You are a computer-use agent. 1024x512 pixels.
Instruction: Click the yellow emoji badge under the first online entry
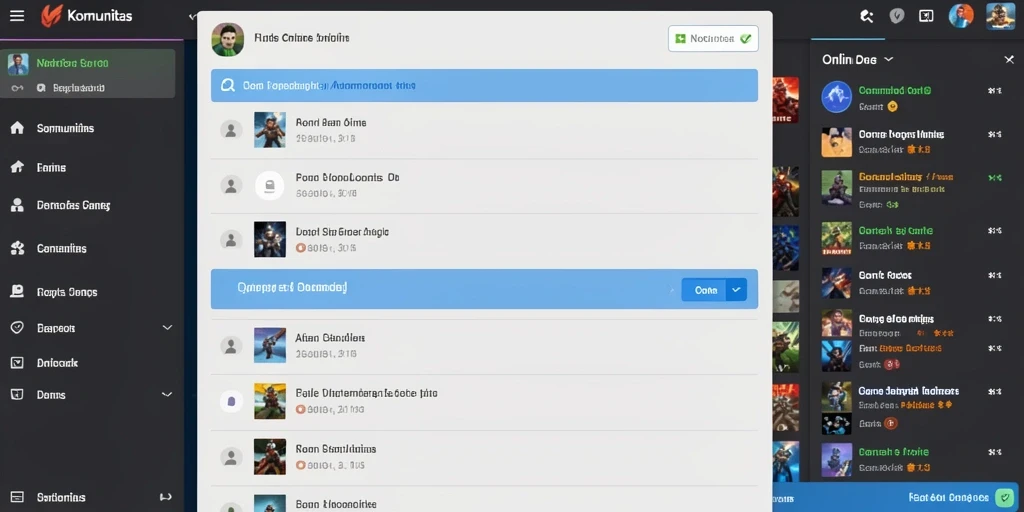893,106
